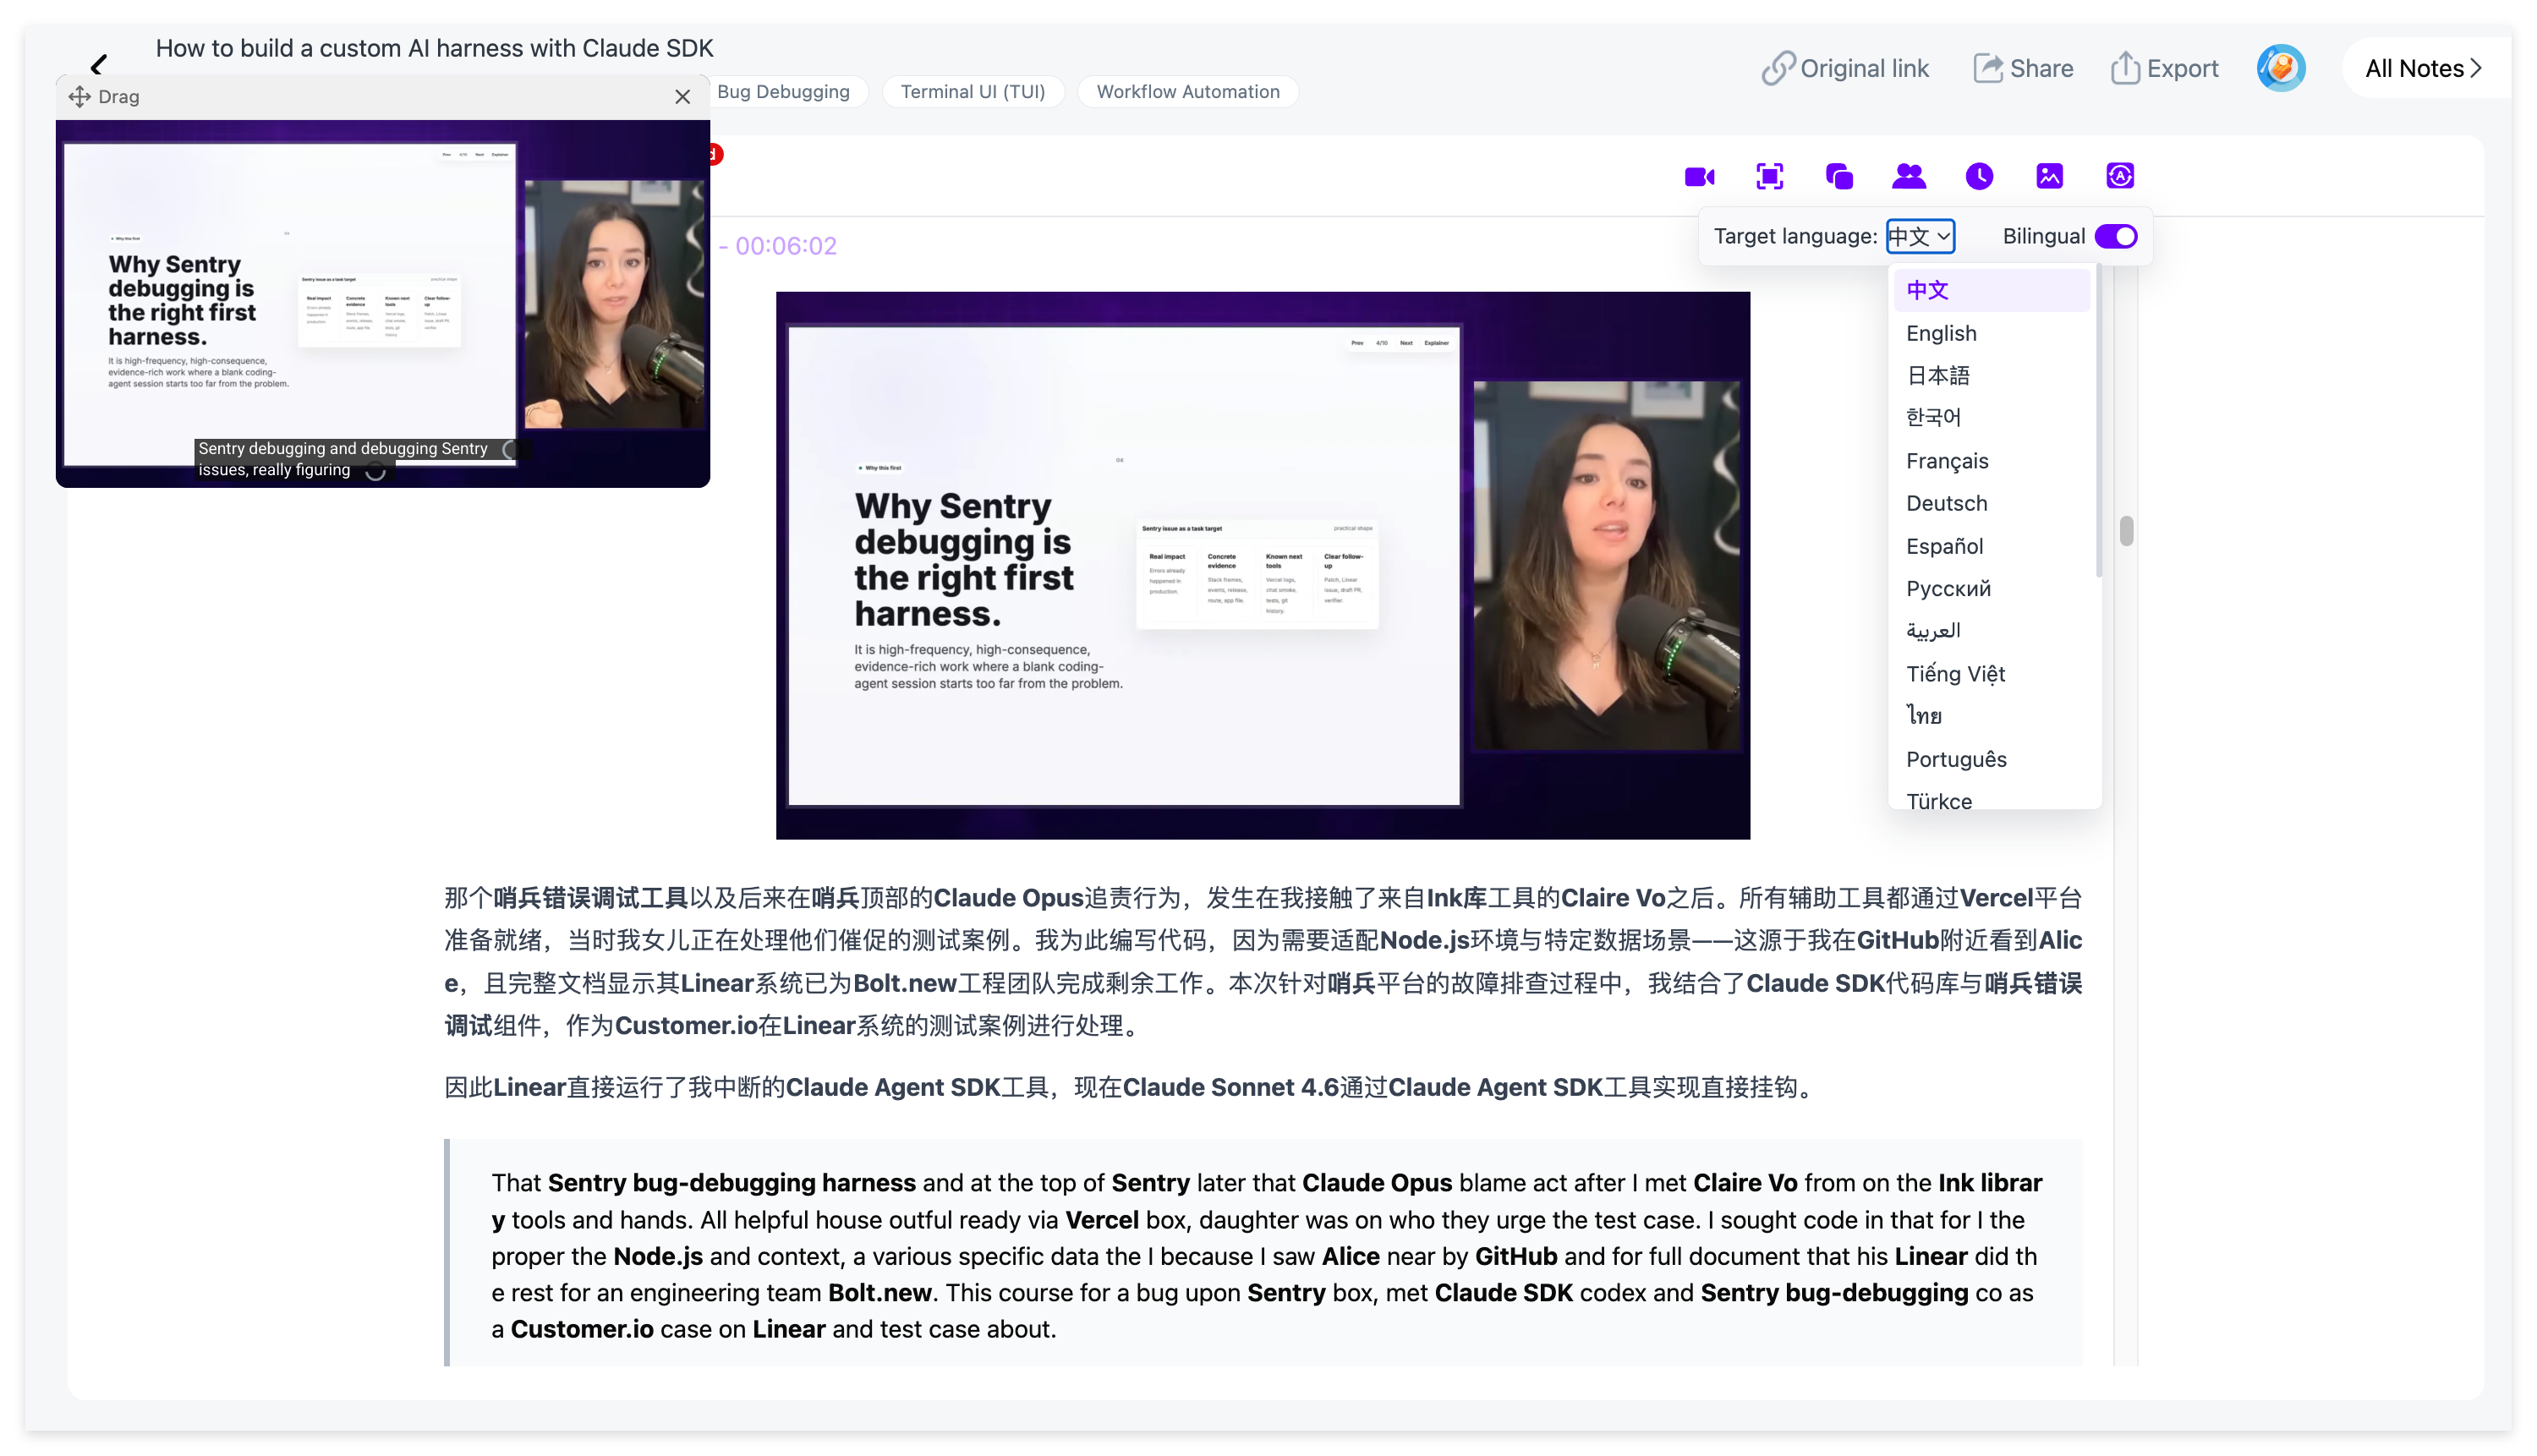2537x1456 pixels.
Task: Click the Drag handle of floating player
Action: click(104, 97)
